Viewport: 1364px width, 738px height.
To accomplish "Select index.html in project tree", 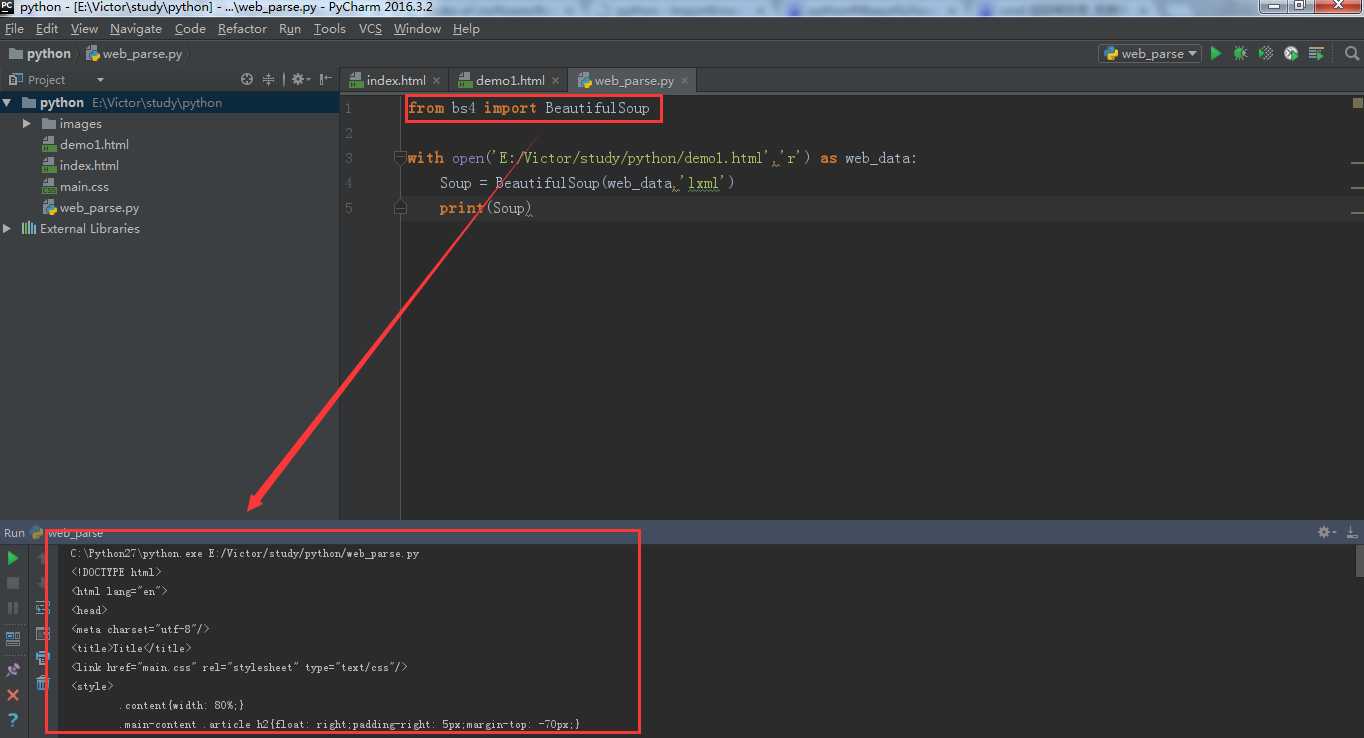I will [x=89, y=165].
